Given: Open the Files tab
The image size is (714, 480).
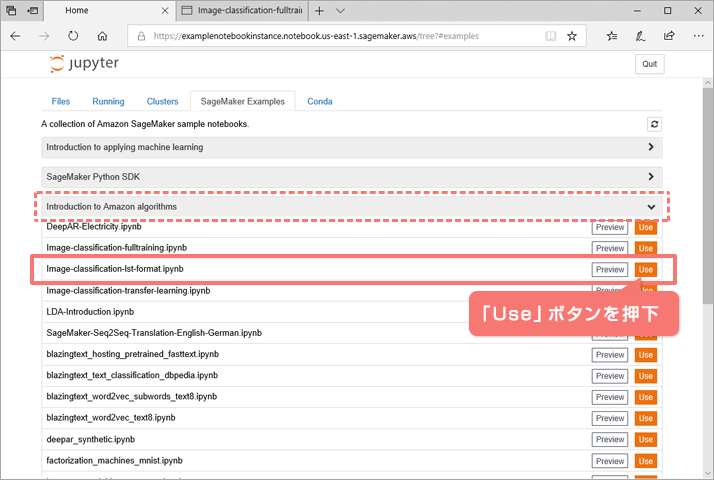Looking at the screenshot, I should 61,101.
